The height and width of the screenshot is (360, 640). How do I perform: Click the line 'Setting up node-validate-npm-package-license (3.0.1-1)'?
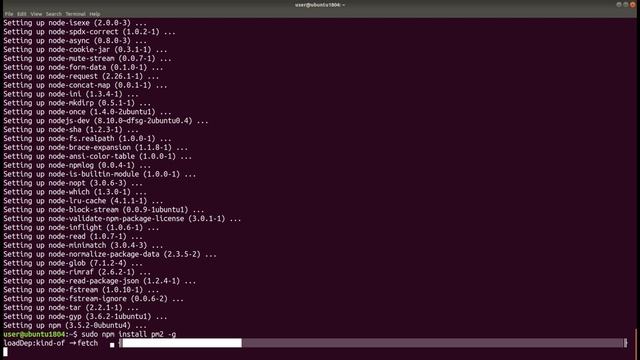122,218
